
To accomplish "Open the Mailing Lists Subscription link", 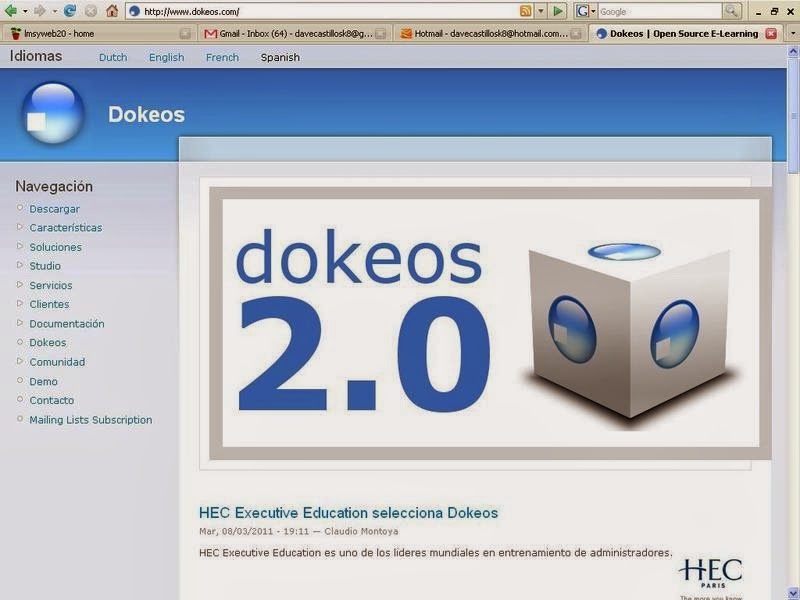I will (90, 420).
